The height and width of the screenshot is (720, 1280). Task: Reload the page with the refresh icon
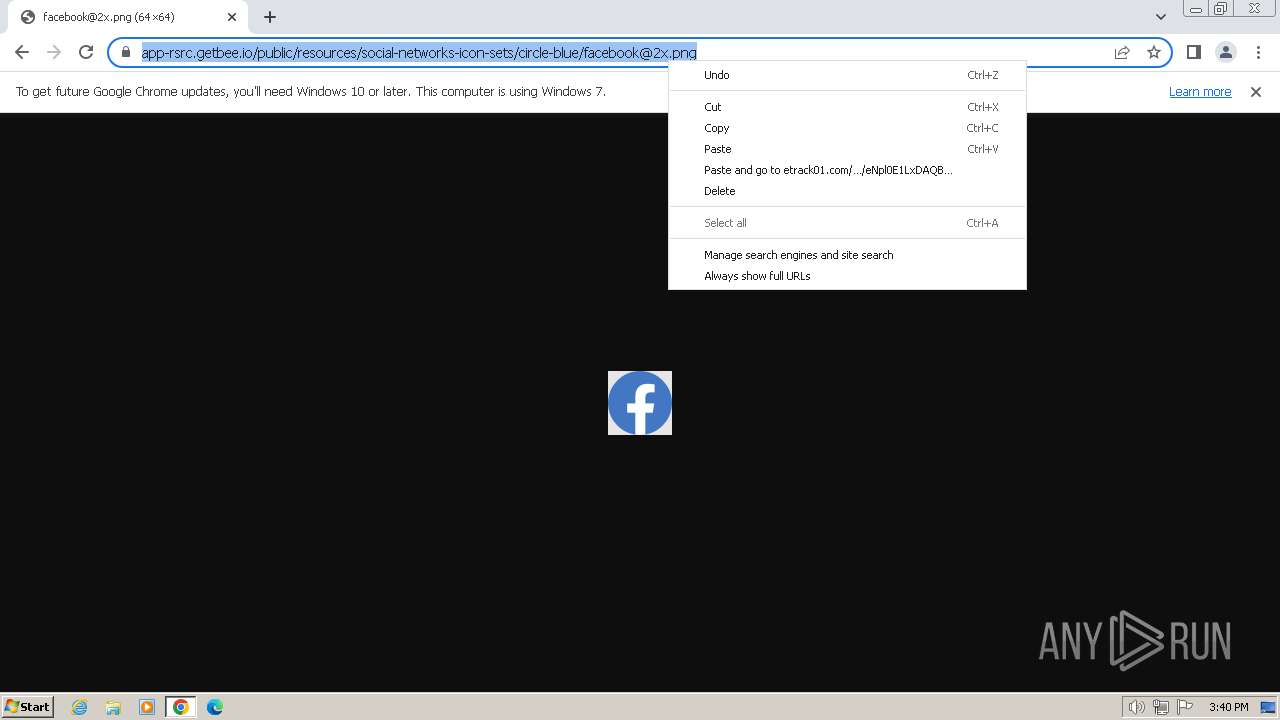(86, 52)
